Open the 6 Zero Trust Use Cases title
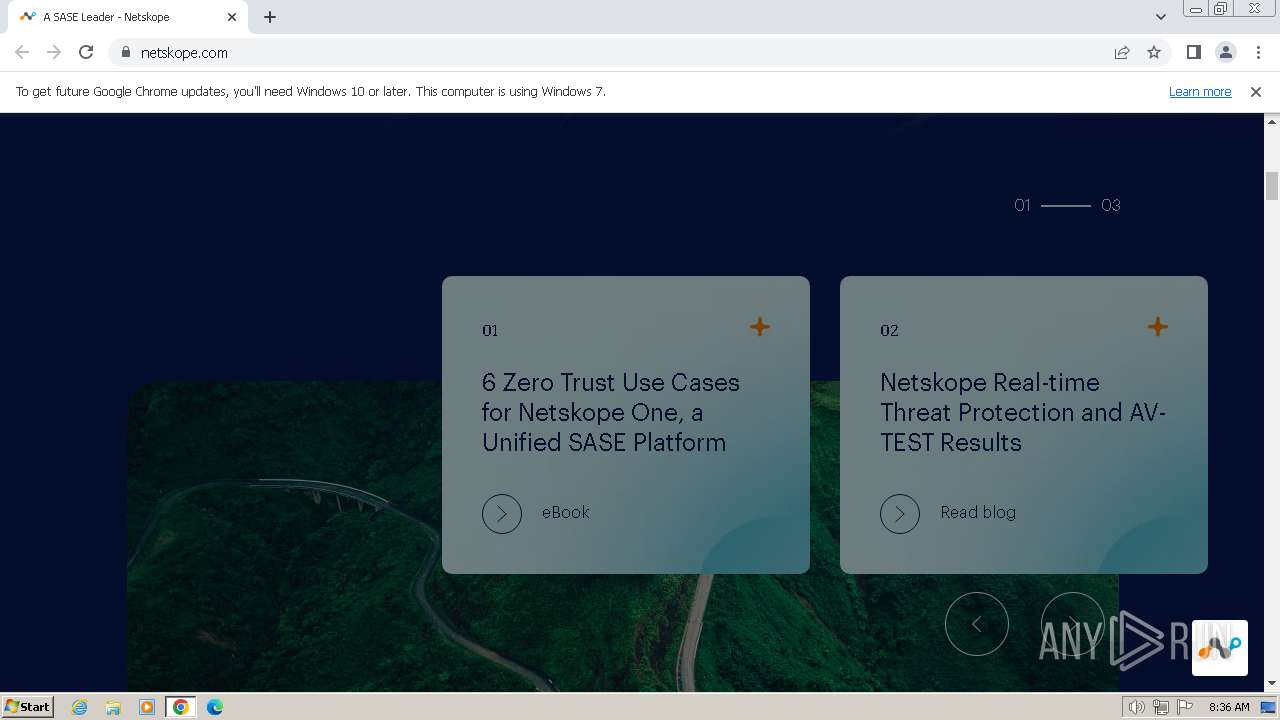Image resolution: width=1280 pixels, height=720 pixels. click(x=611, y=412)
